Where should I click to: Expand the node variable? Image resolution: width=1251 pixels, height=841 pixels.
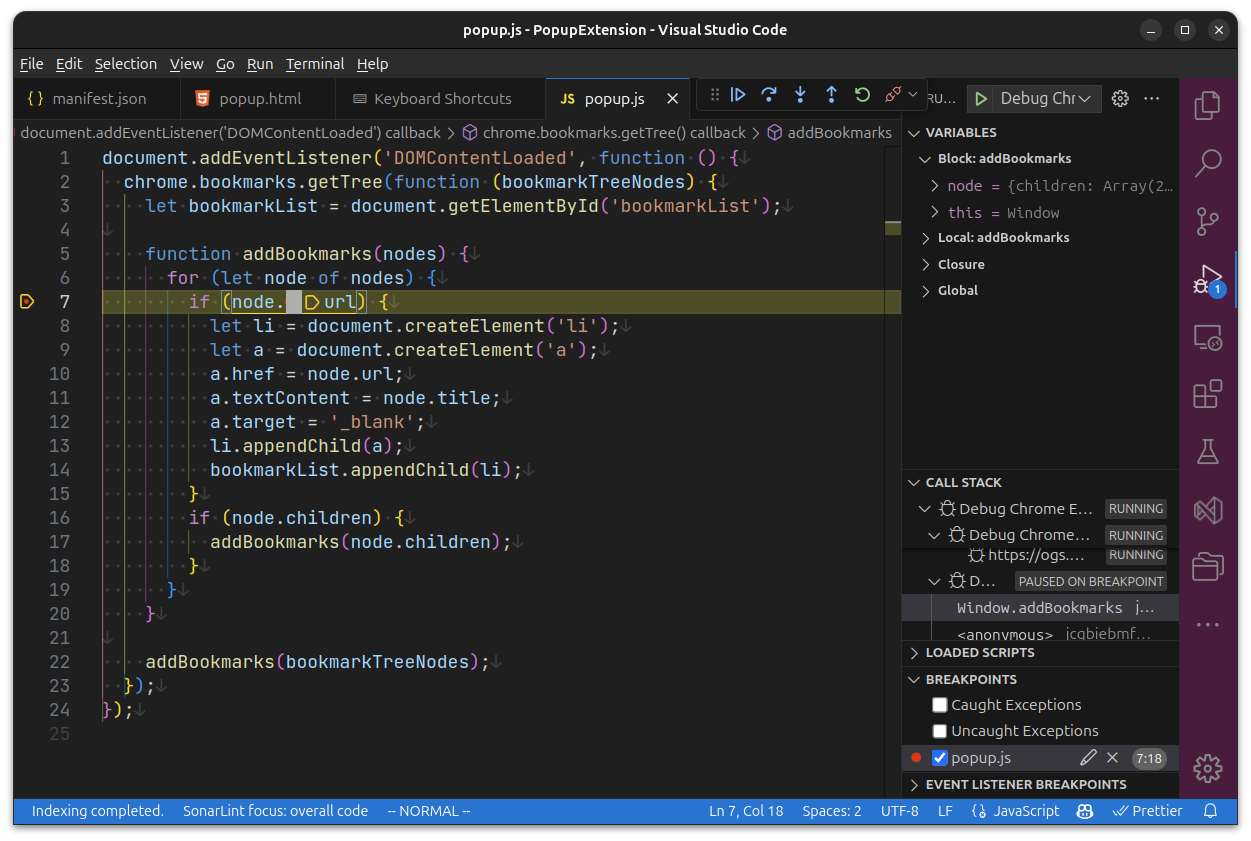[935, 186]
